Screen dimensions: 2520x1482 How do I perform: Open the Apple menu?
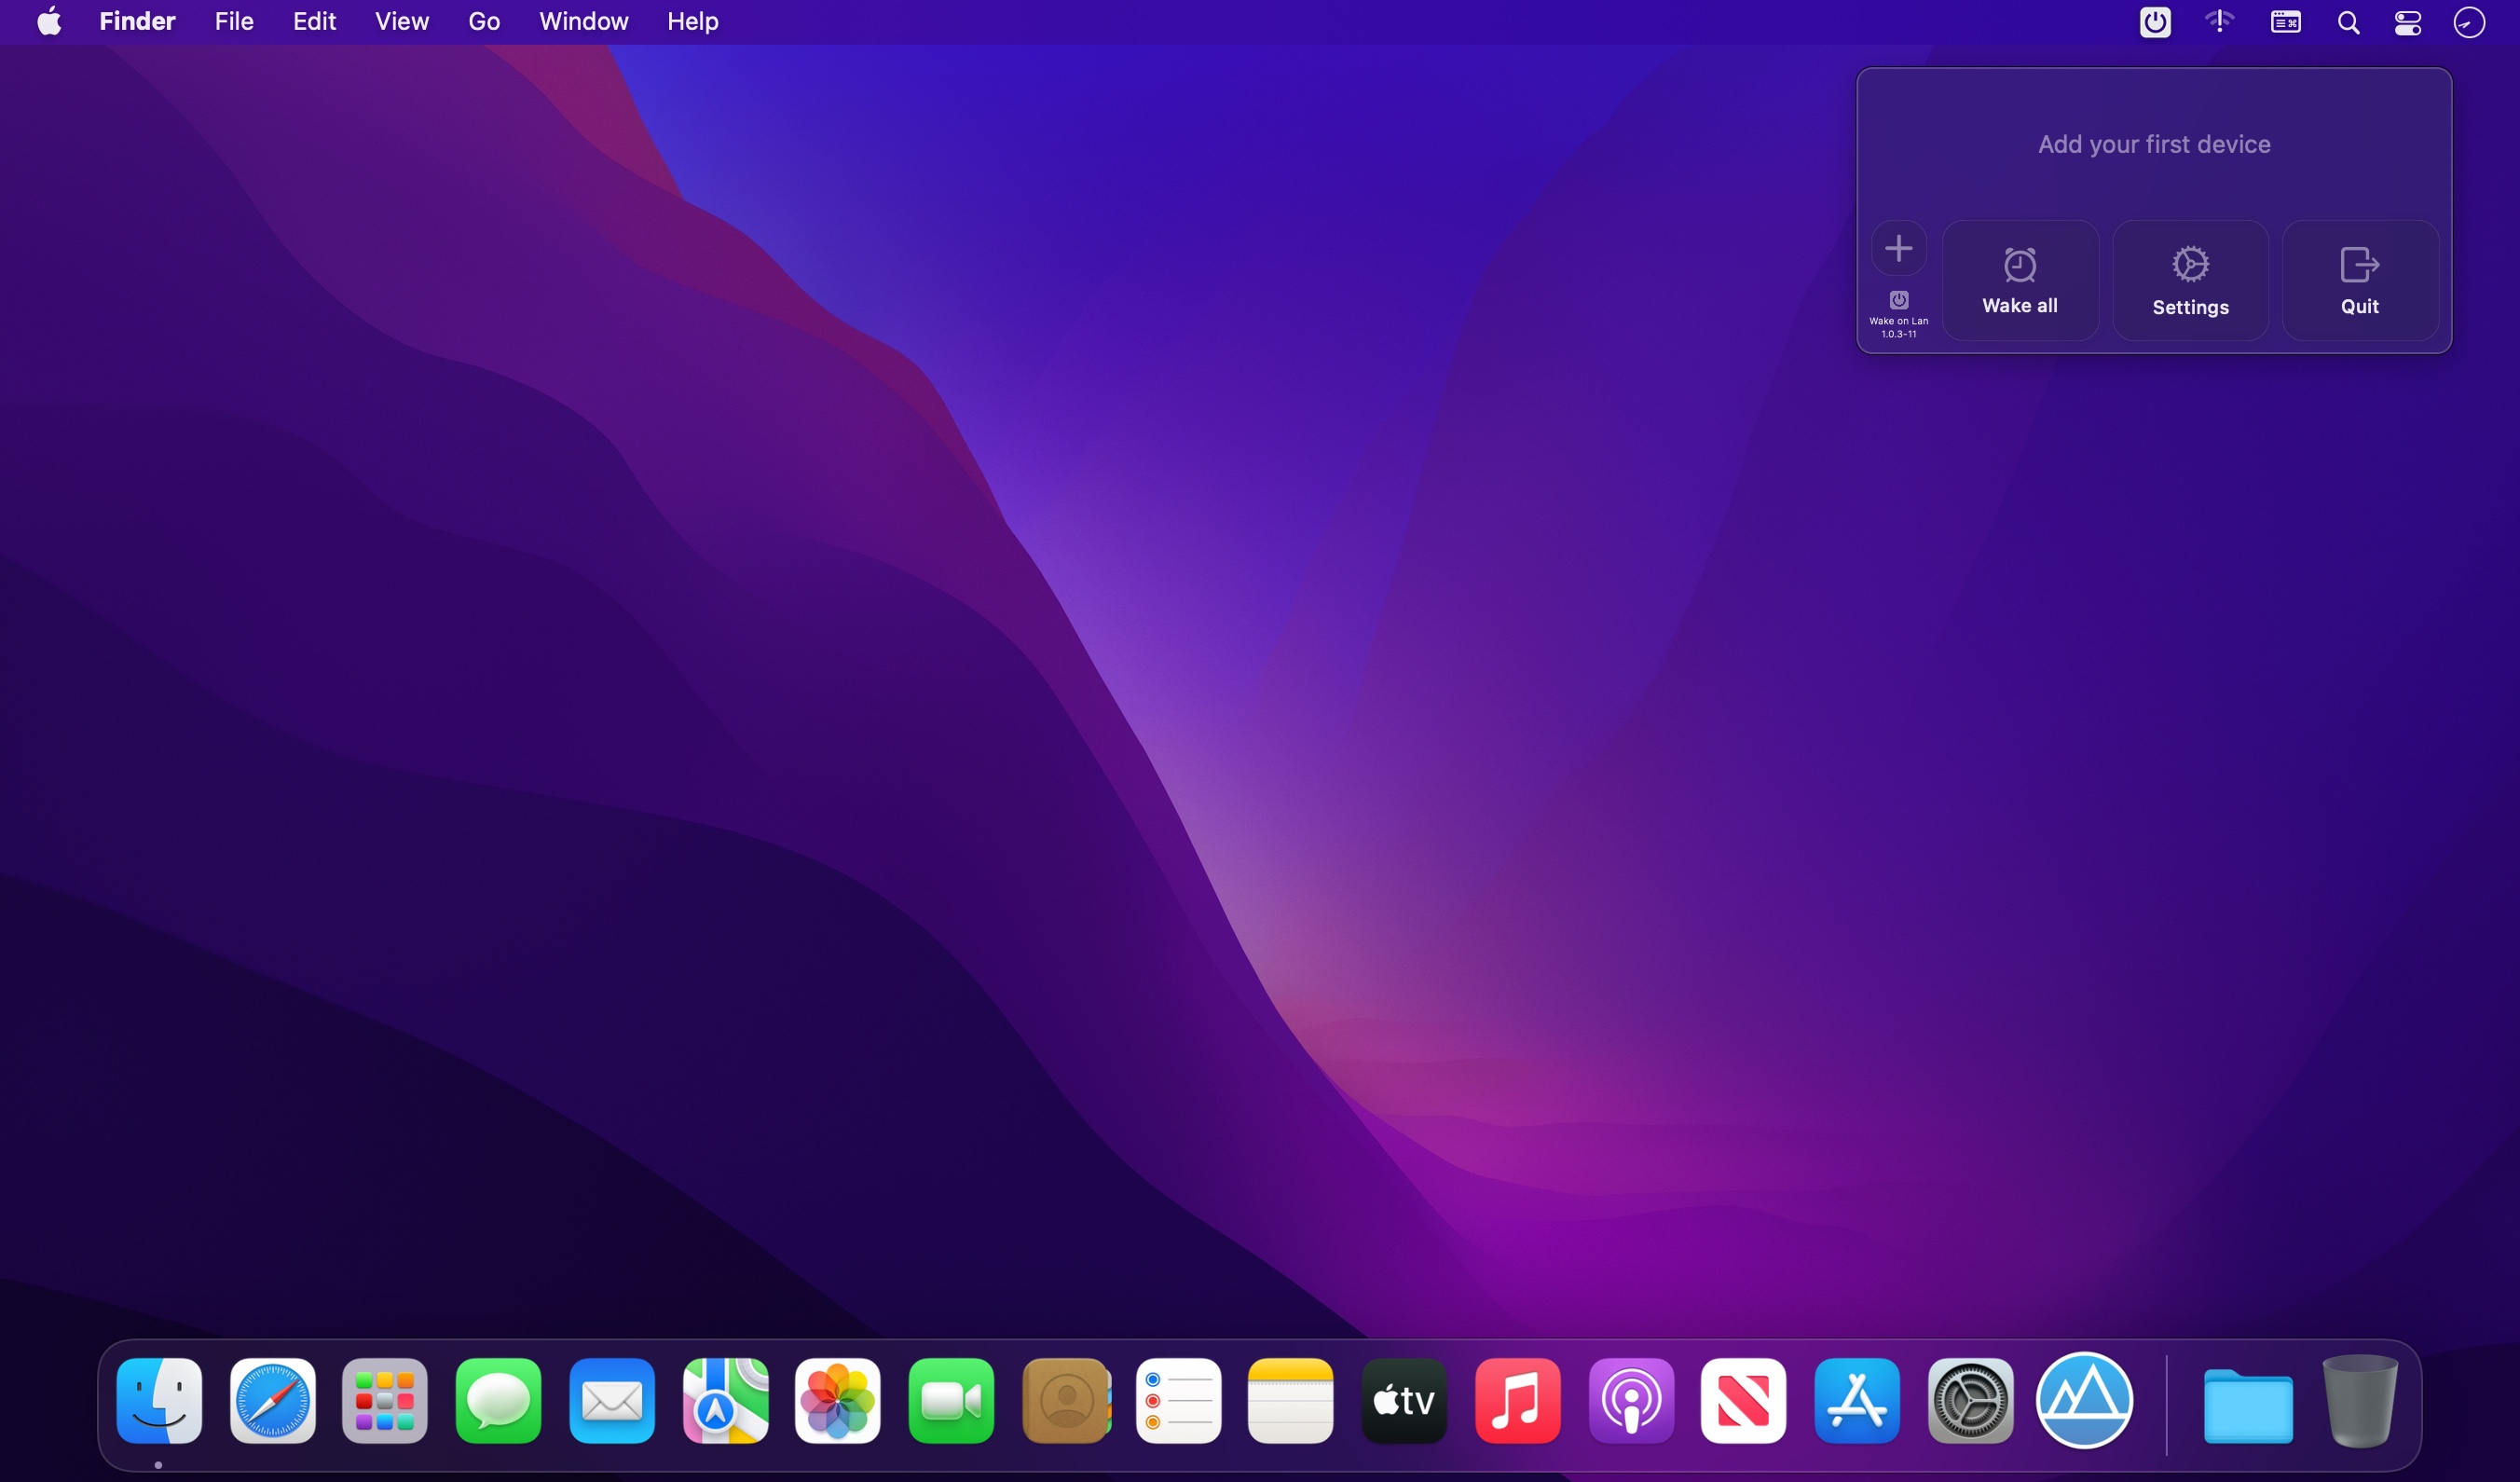coord(49,21)
